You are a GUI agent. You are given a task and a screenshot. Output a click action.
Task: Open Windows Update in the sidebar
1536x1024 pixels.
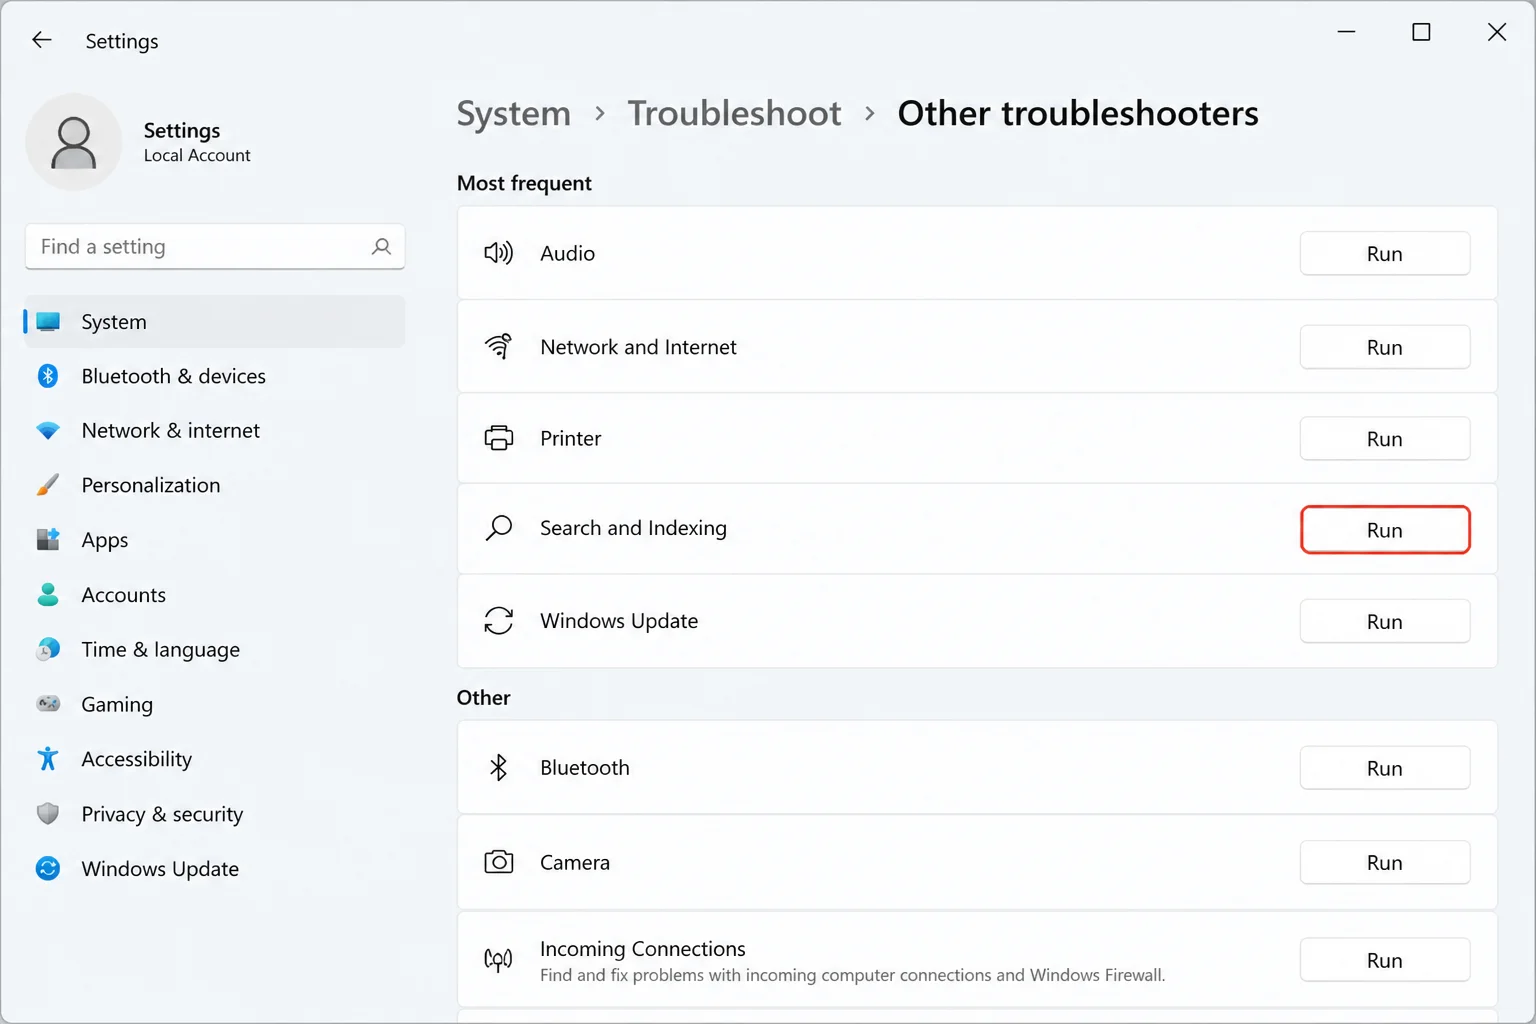click(x=215, y=868)
